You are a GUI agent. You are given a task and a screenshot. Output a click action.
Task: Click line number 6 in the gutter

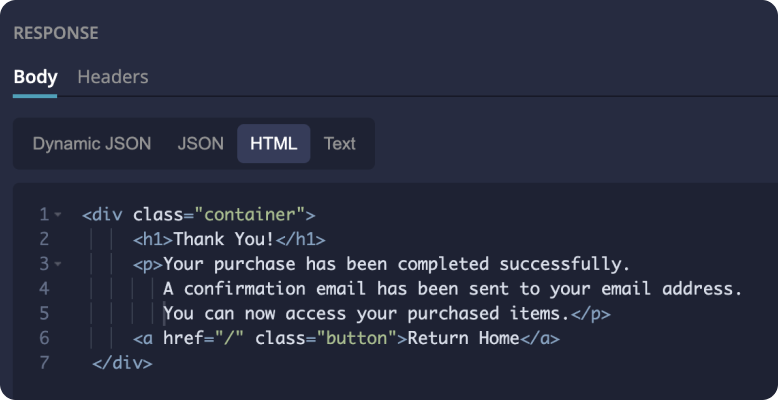pos(44,339)
